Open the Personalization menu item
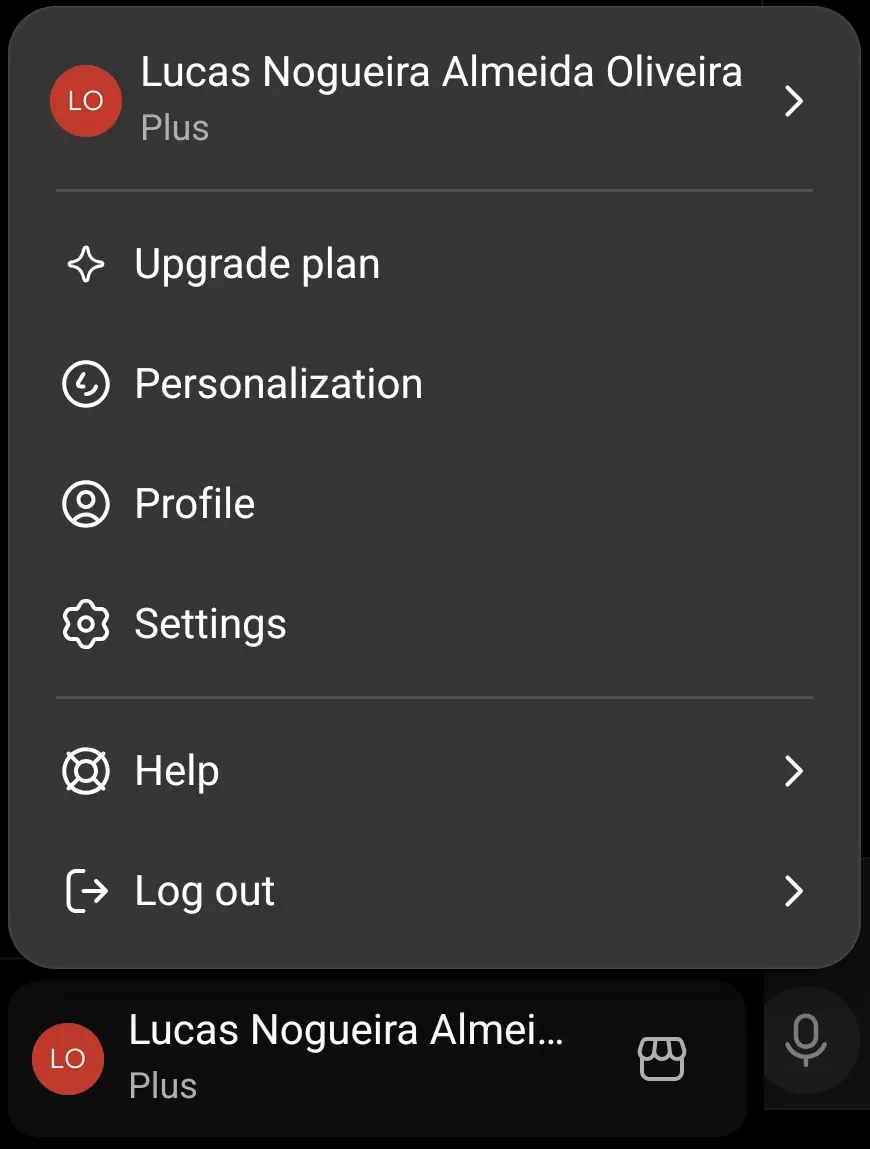The height and width of the screenshot is (1149, 870). pyautogui.click(x=435, y=384)
